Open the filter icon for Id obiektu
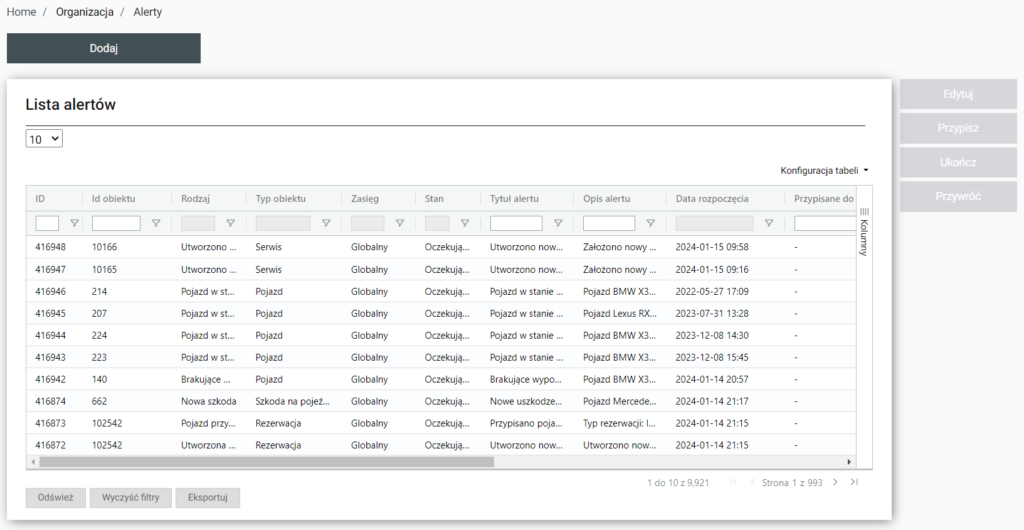1024x530 pixels. (156, 224)
